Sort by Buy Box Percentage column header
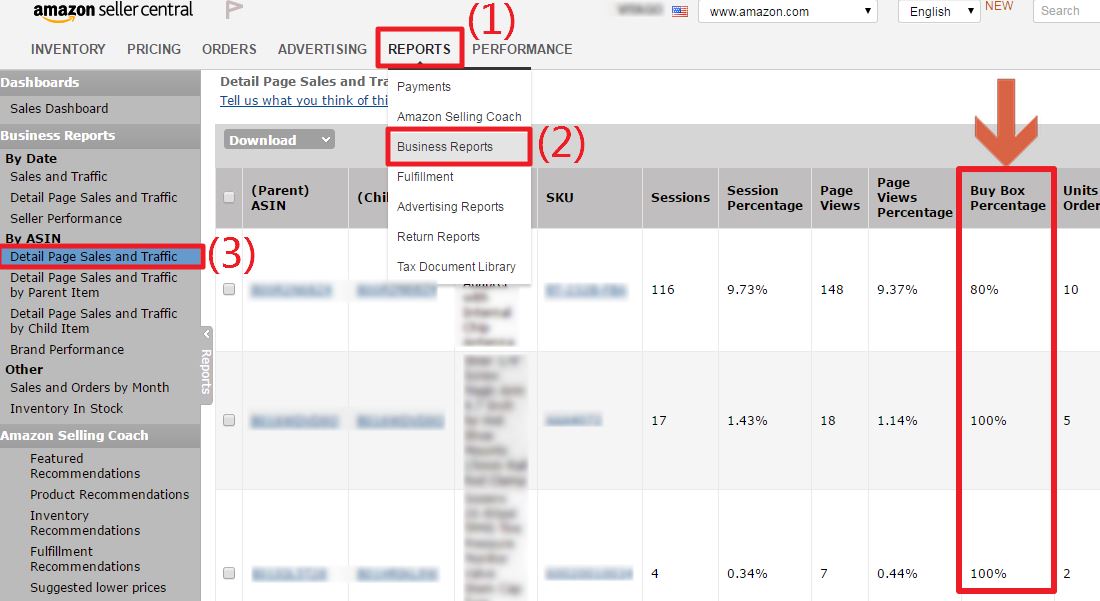Screen dimensions: 1100x601 1007,198
